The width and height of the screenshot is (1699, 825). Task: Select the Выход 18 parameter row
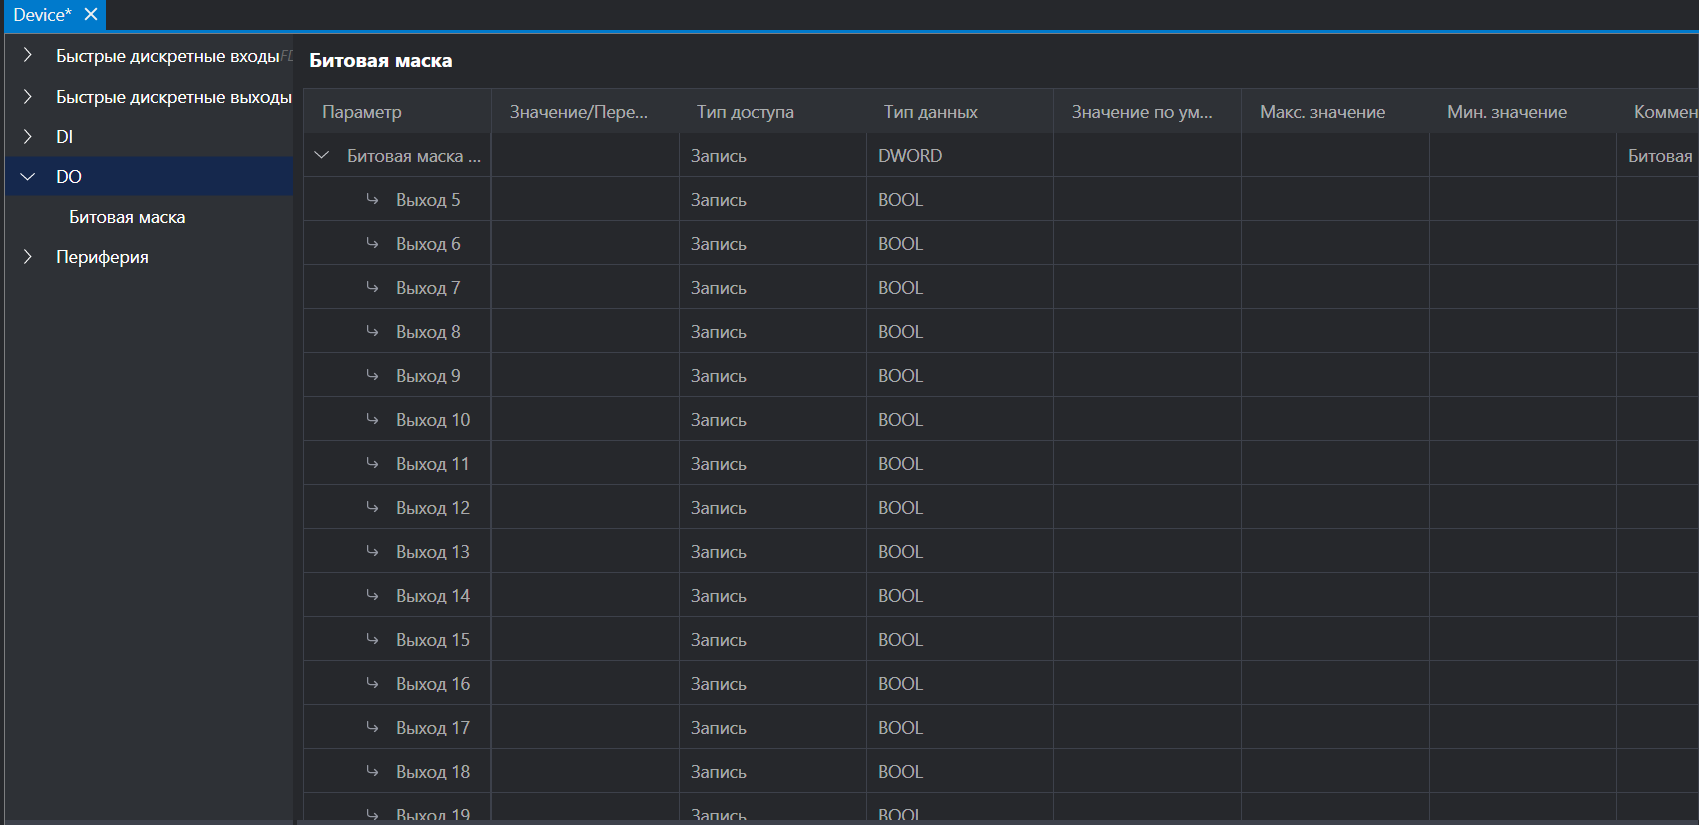click(x=1000, y=771)
